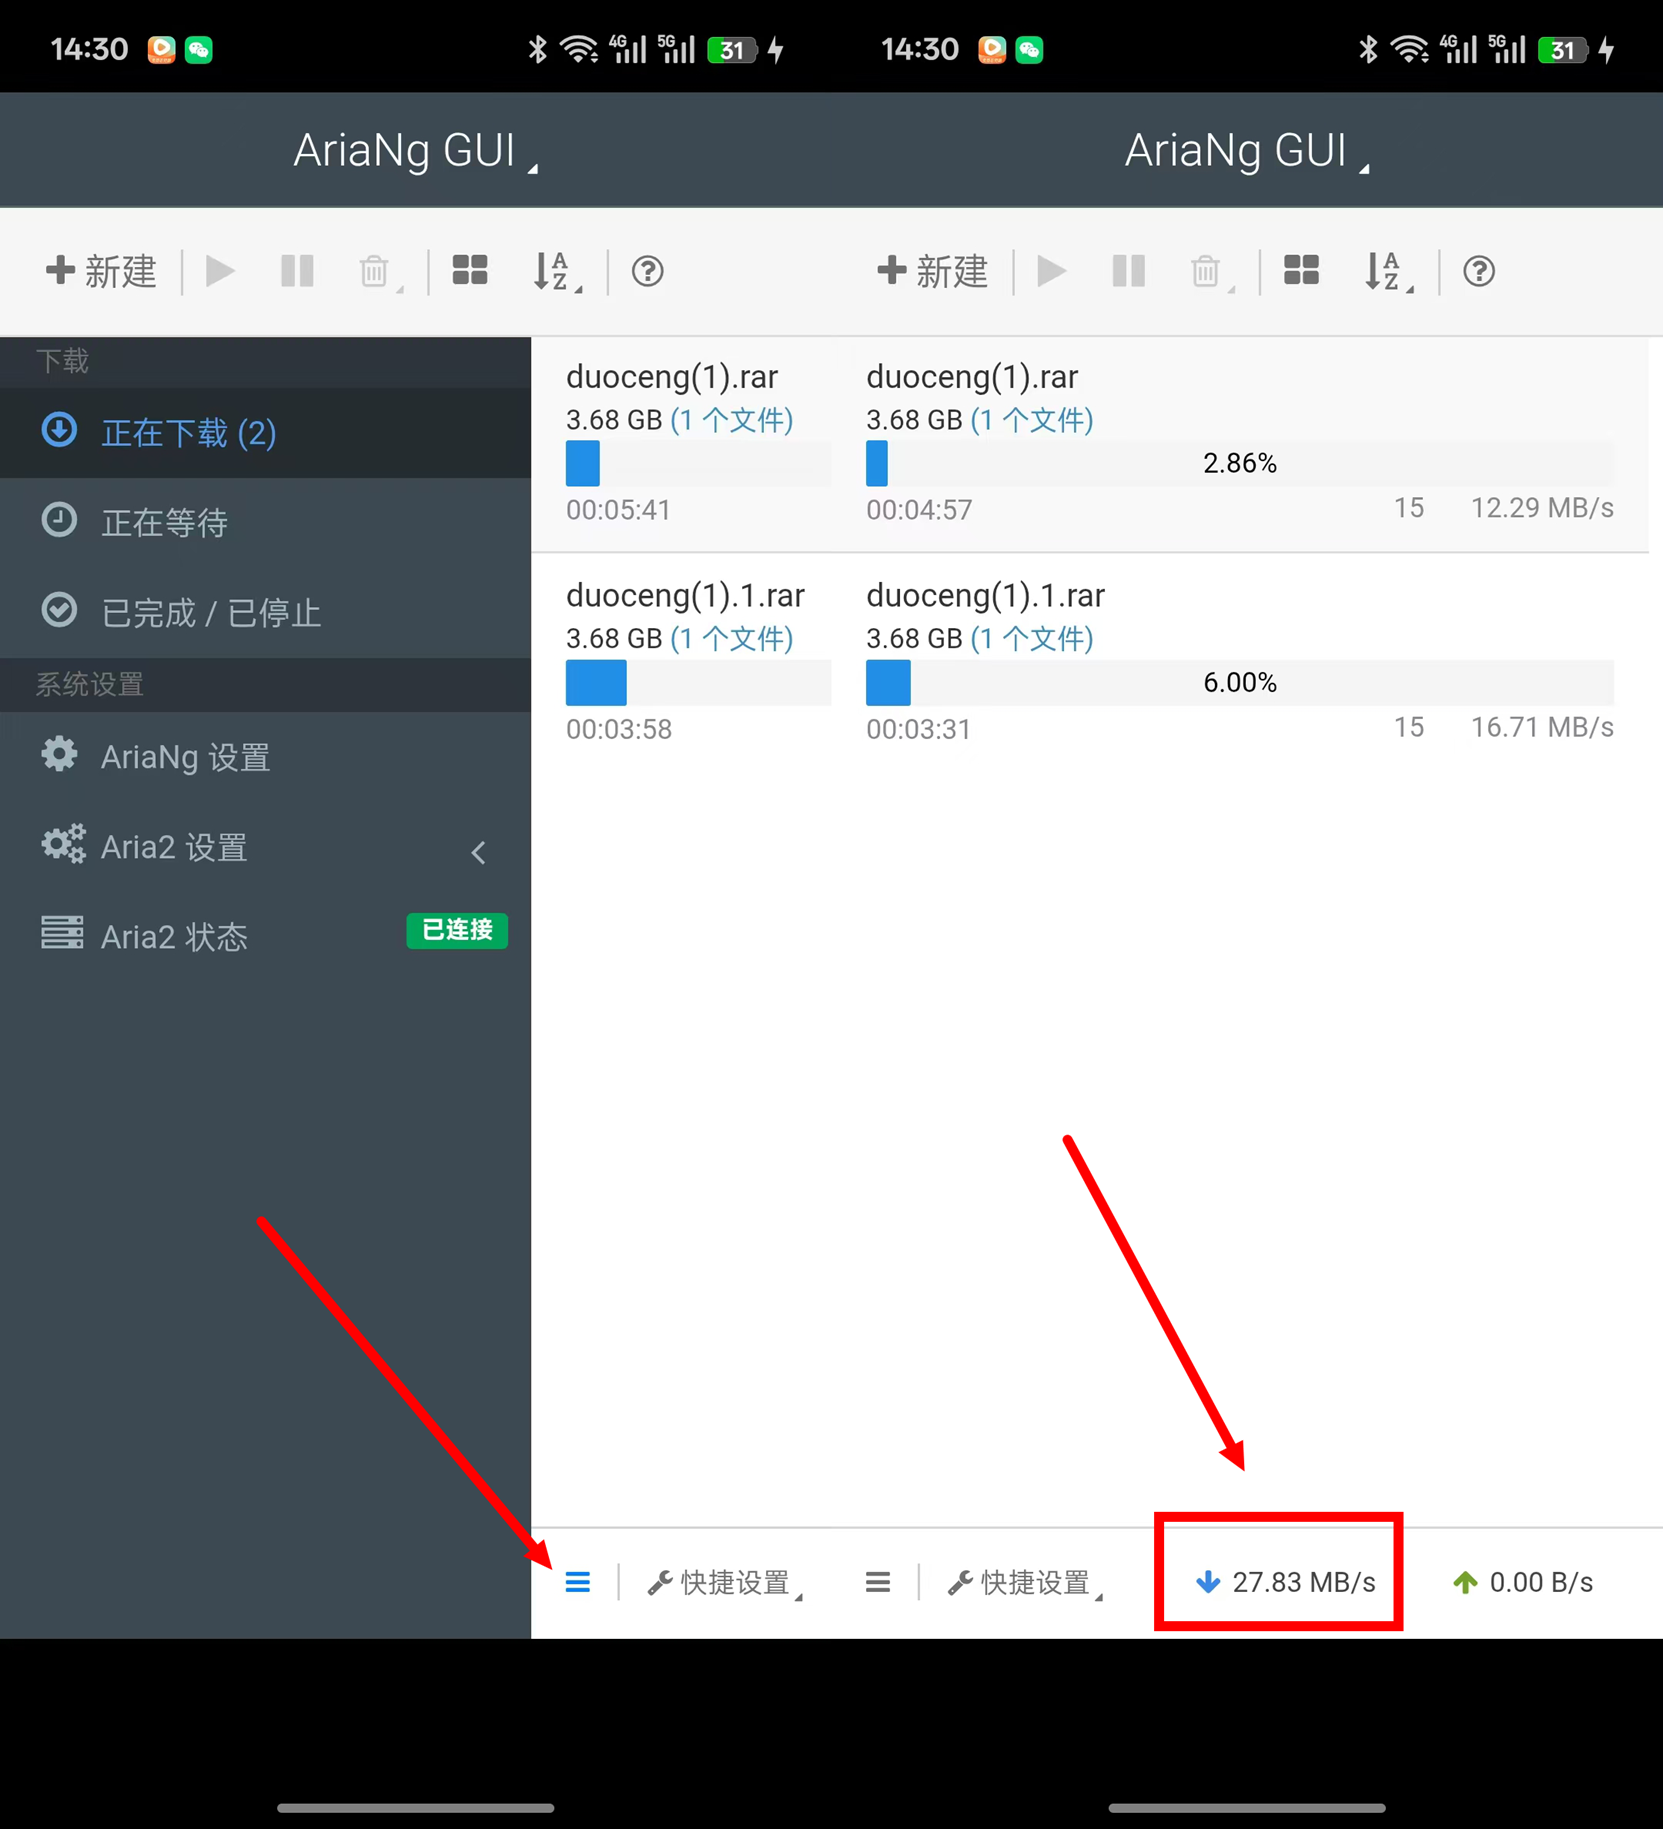
Task: Click the 27.83 MB/s download speed indicator
Action: tap(1285, 1582)
